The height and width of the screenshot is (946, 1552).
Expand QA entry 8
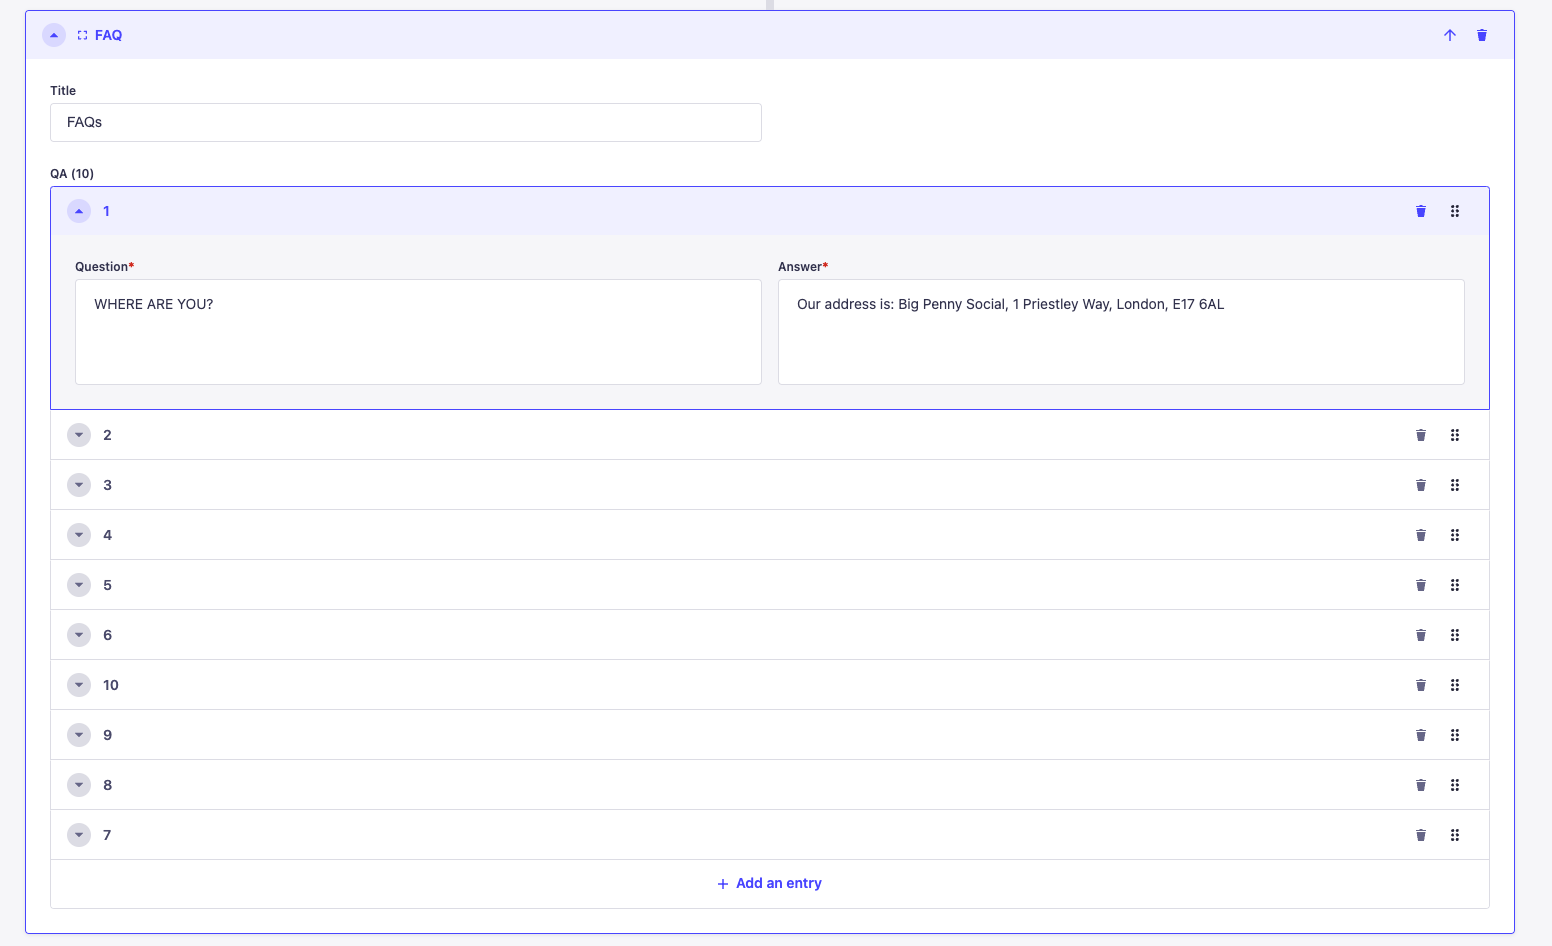79,785
